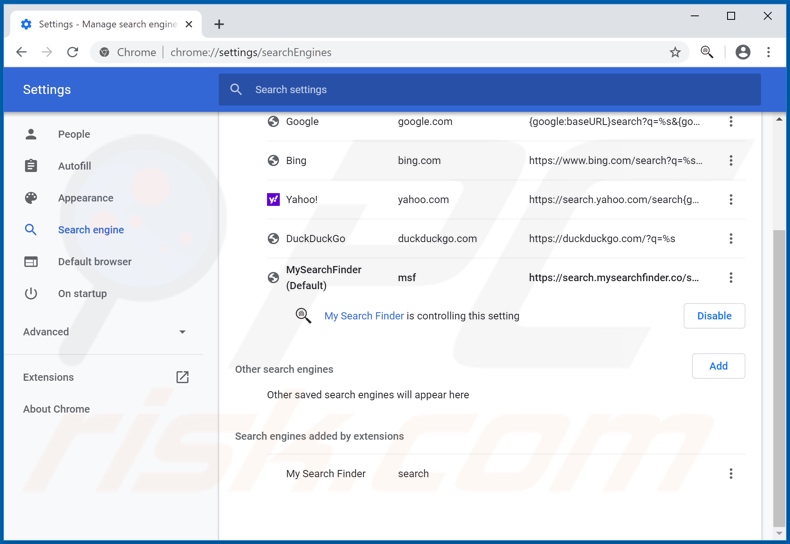Click the Default browser window icon
Image resolution: width=790 pixels, height=544 pixels.
(31, 261)
